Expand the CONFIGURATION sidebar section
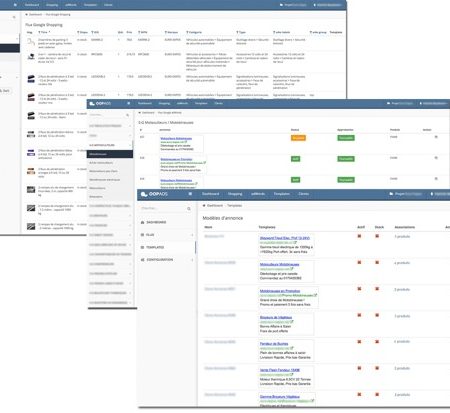This screenshot has height=413, width=450. [x=167, y=260]
